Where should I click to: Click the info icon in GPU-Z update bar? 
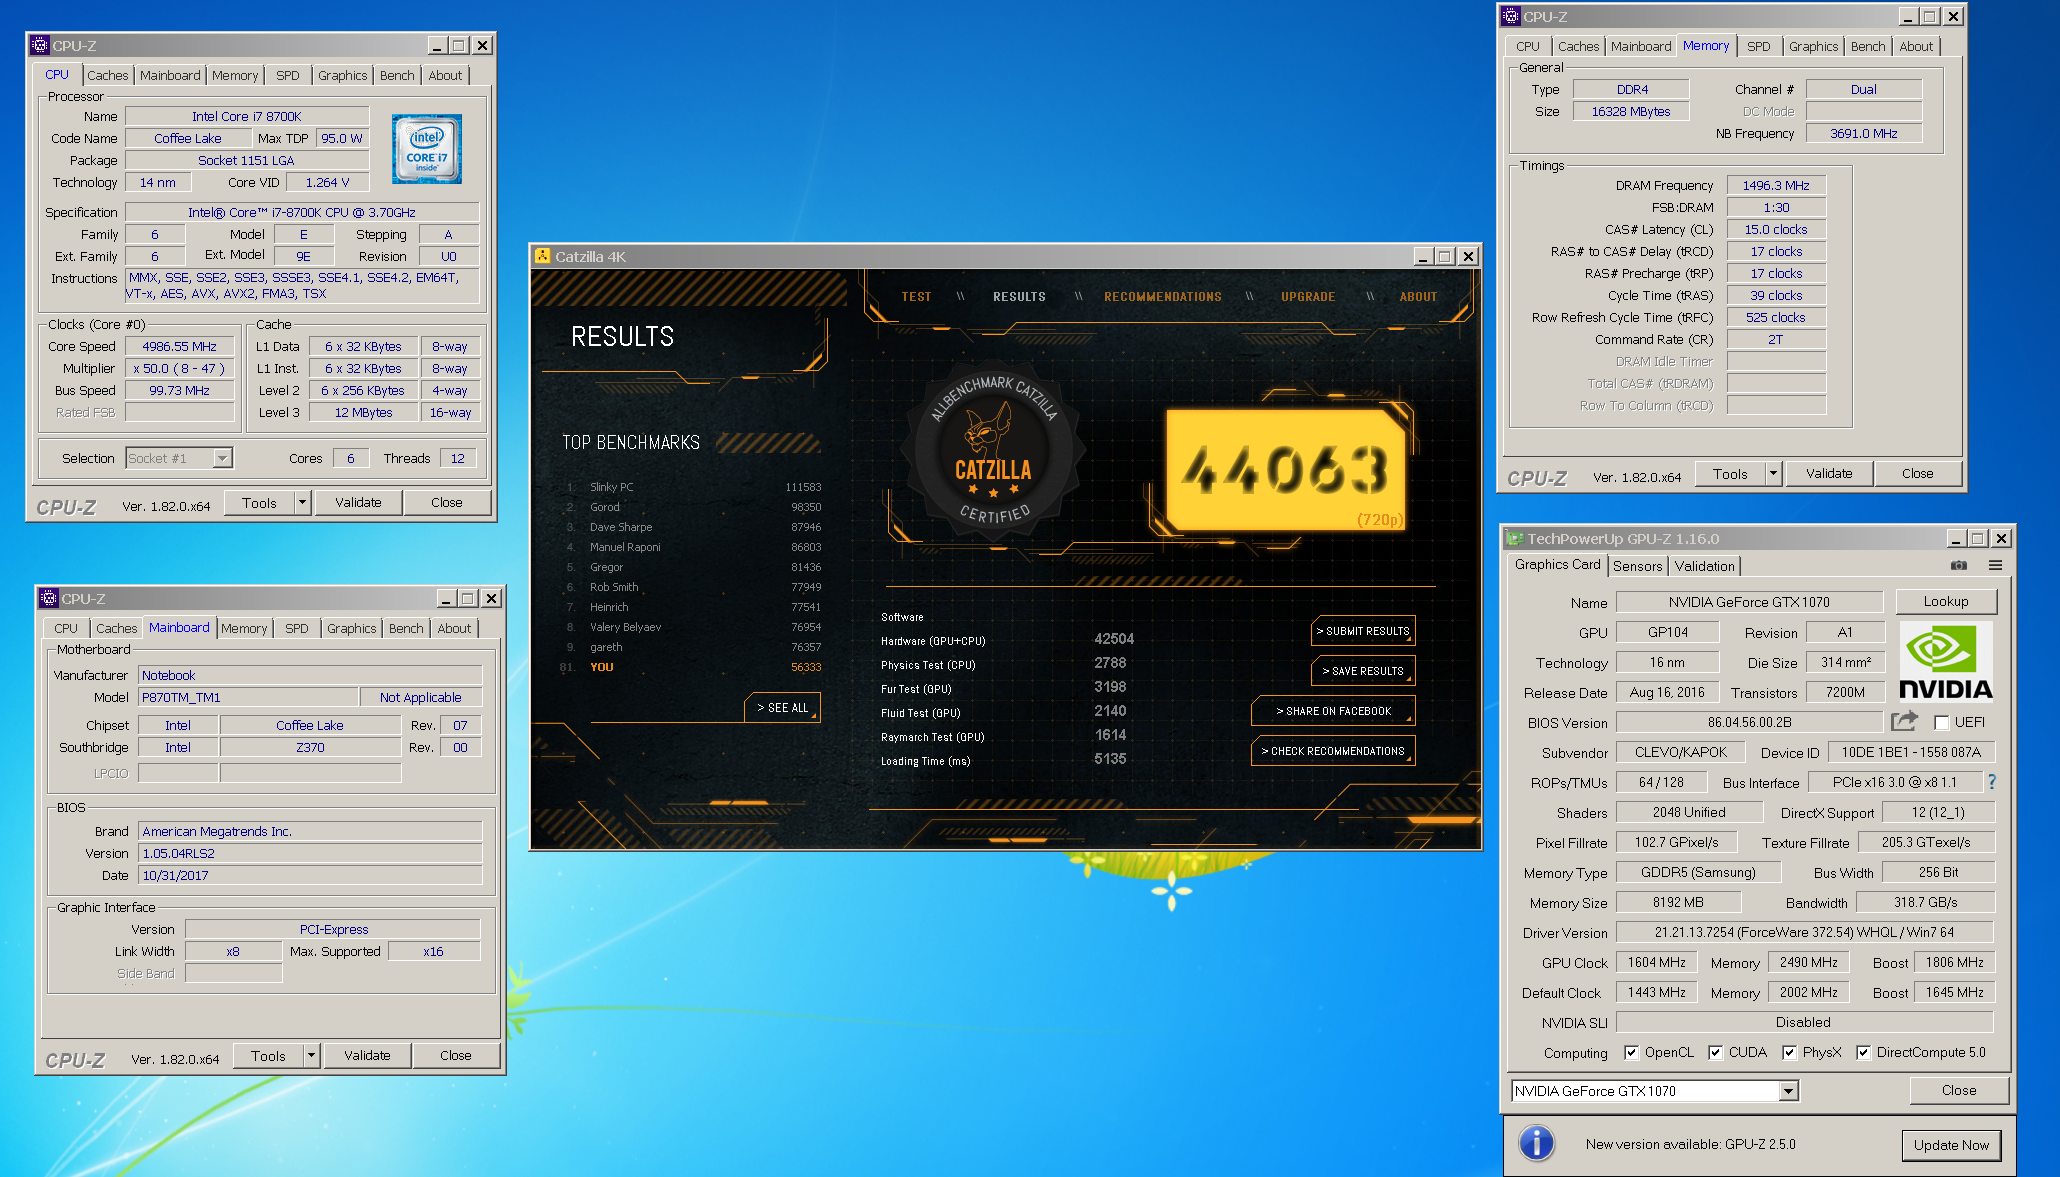(1537, 1142)
